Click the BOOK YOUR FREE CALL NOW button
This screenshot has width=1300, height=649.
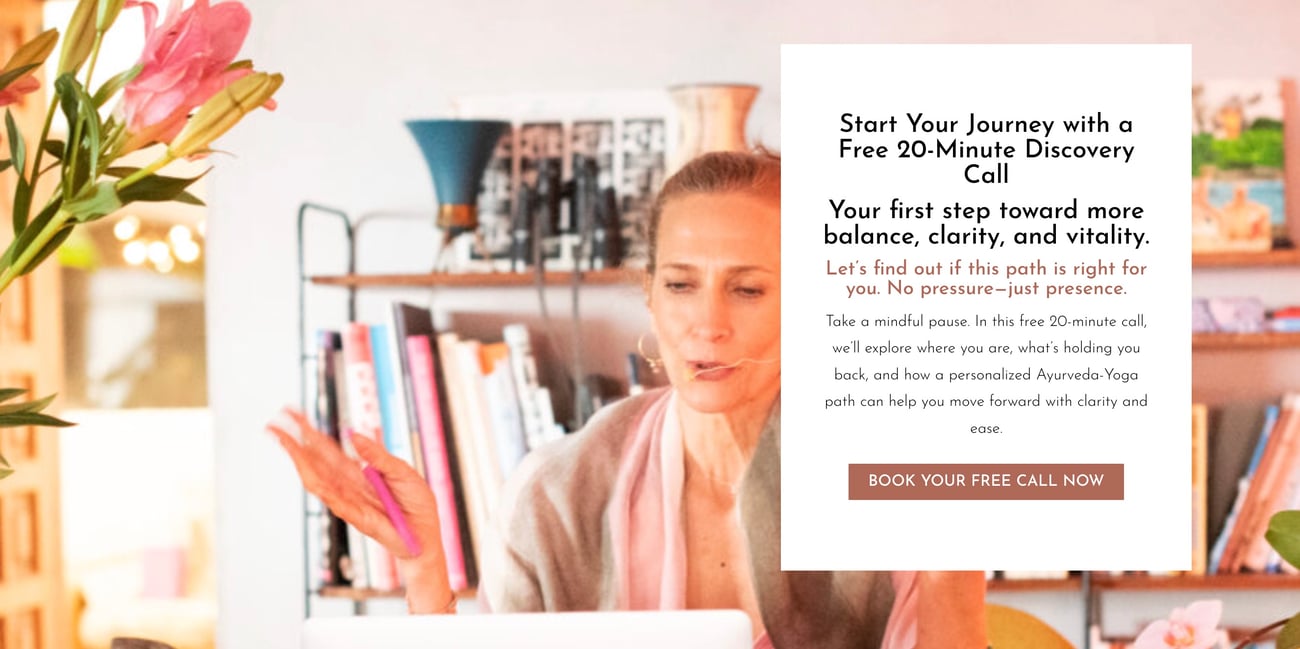pyautogui.click(x=985, y=481)
